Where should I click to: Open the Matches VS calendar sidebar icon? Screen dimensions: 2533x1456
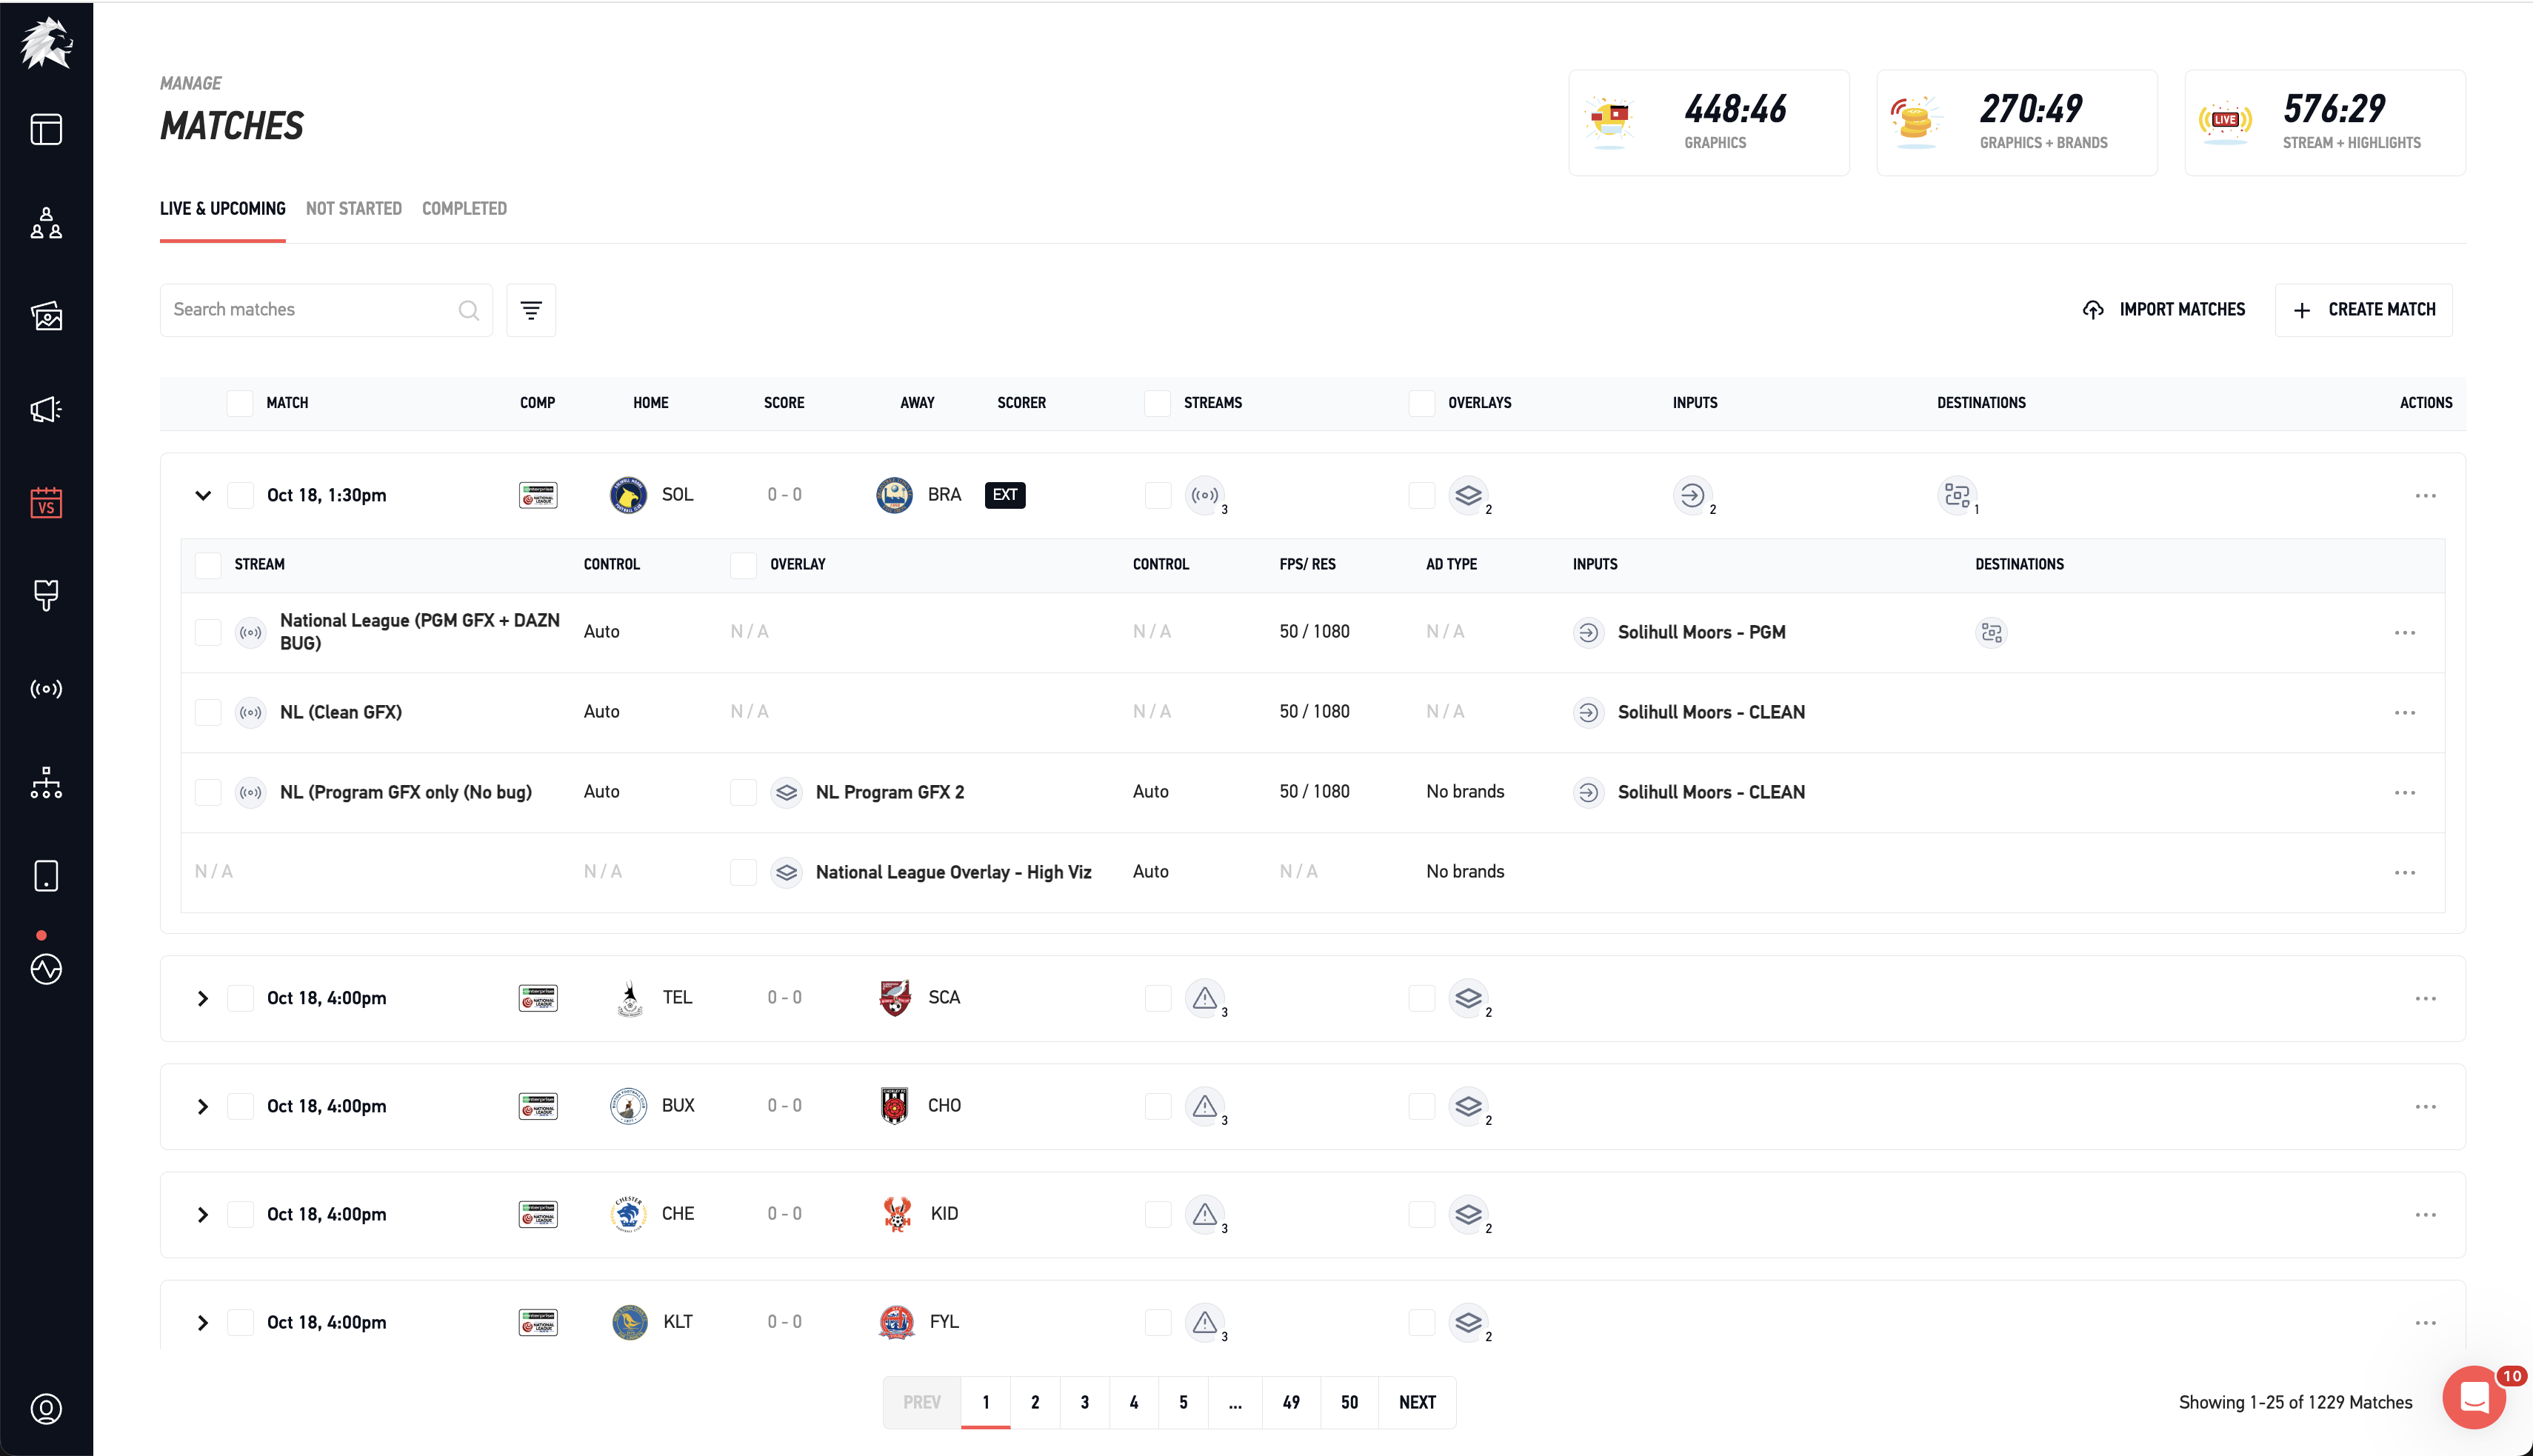(x=46, y=503)
